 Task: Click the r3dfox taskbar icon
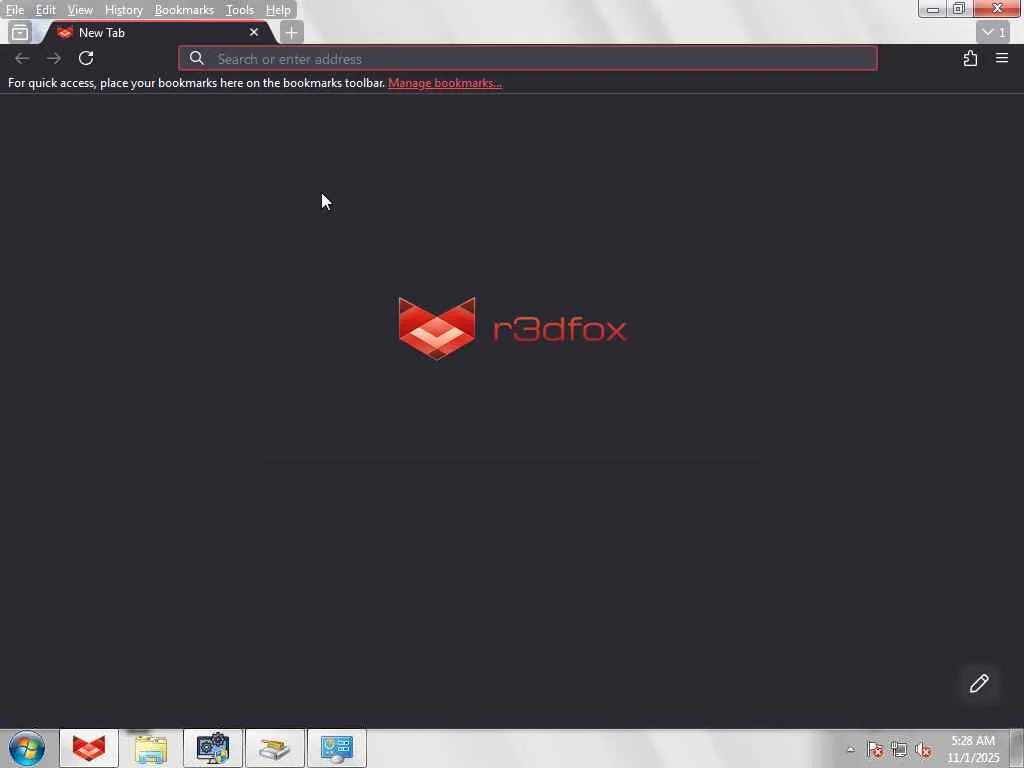(89, 748)
